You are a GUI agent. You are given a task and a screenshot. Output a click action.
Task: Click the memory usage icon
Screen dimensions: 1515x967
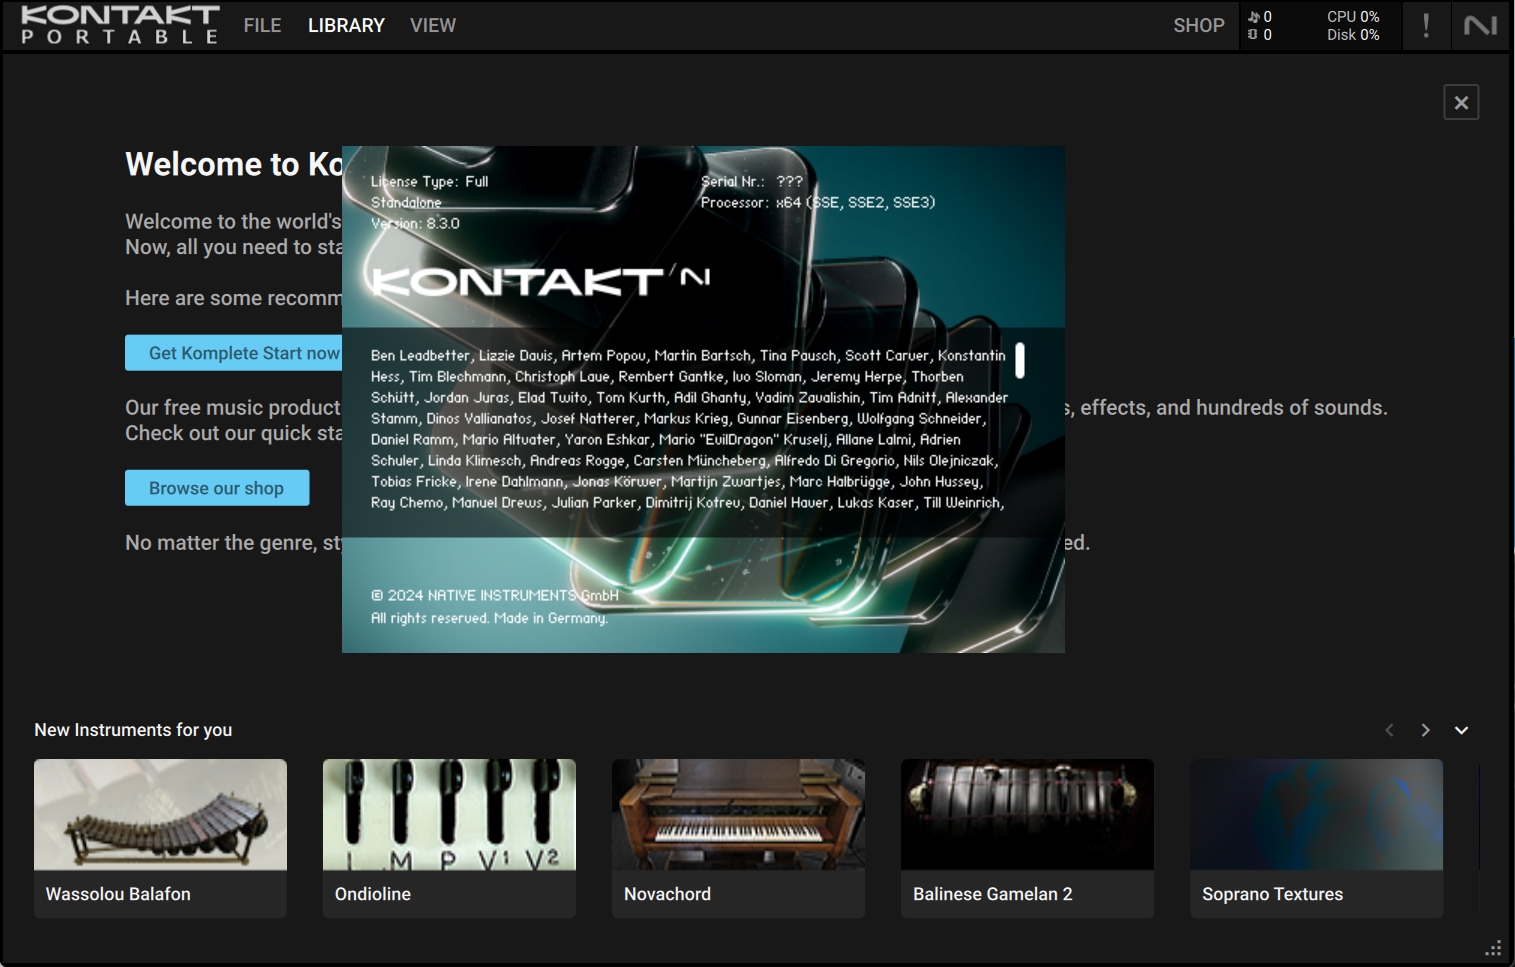[x=1253, y=35]
